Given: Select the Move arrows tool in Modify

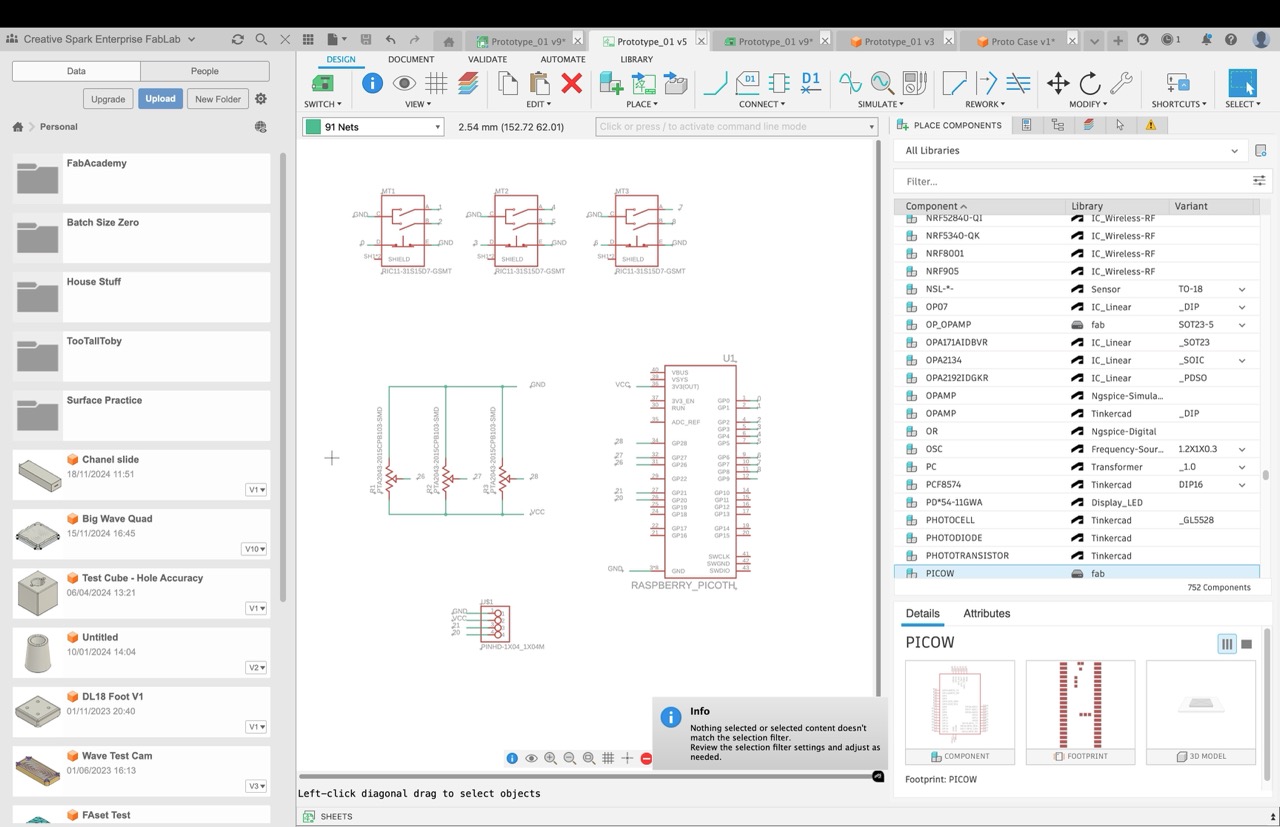Looking at the screenshot, I should tap(1057, 83).
